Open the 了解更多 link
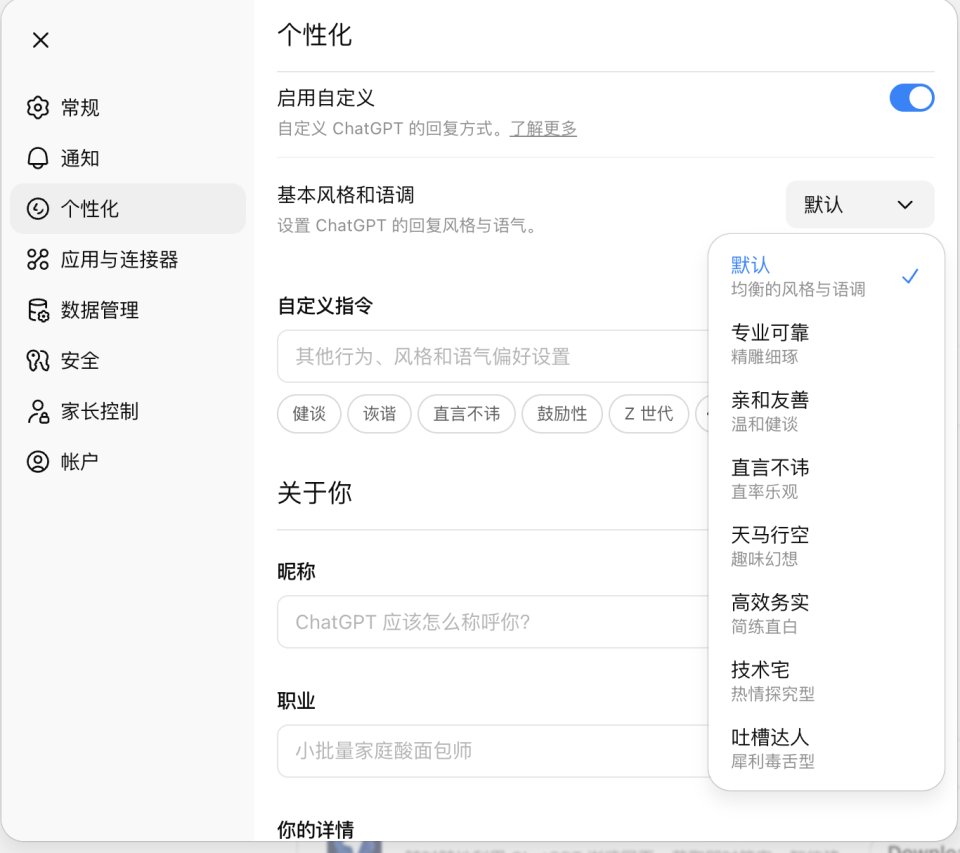The height and width of the screenshot is (853, 960). 543,129
